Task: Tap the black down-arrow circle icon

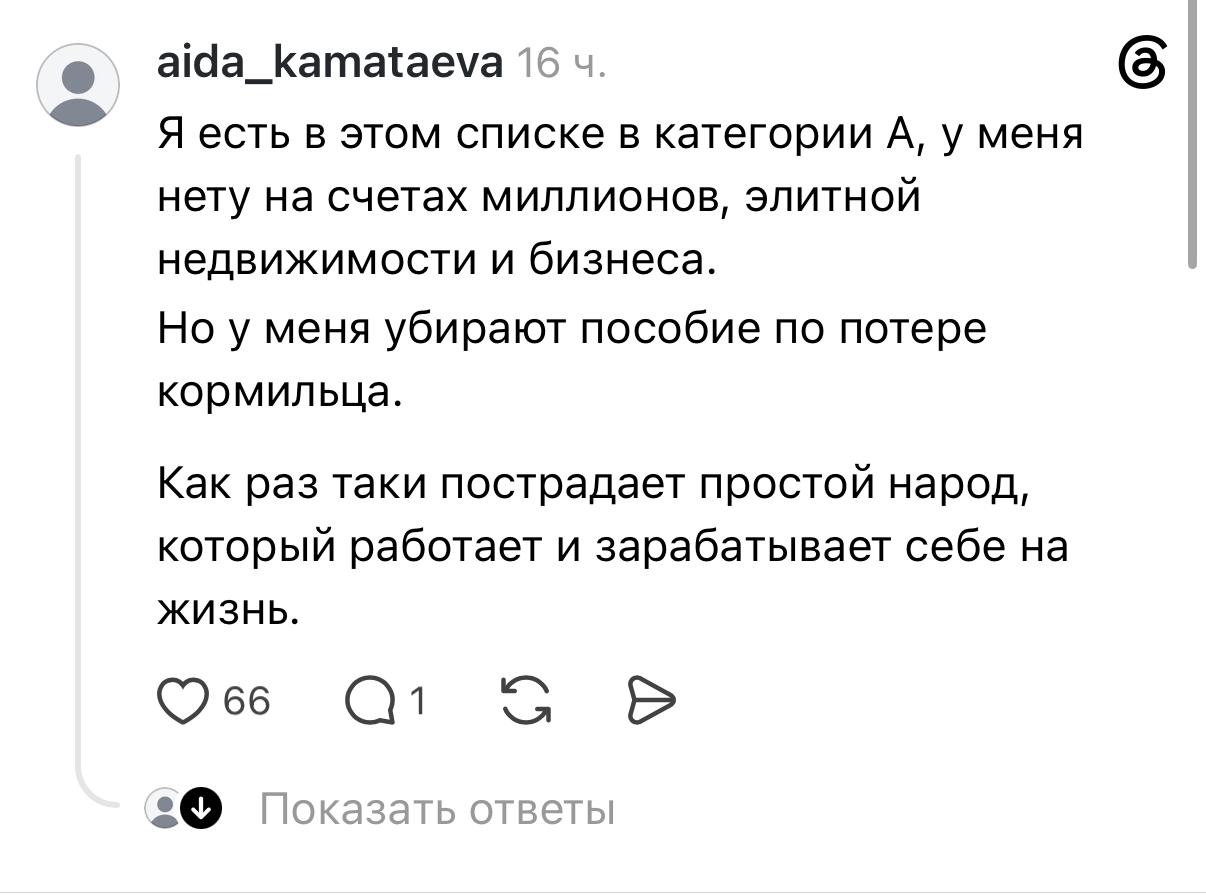Action: click(x=200, y=808)
